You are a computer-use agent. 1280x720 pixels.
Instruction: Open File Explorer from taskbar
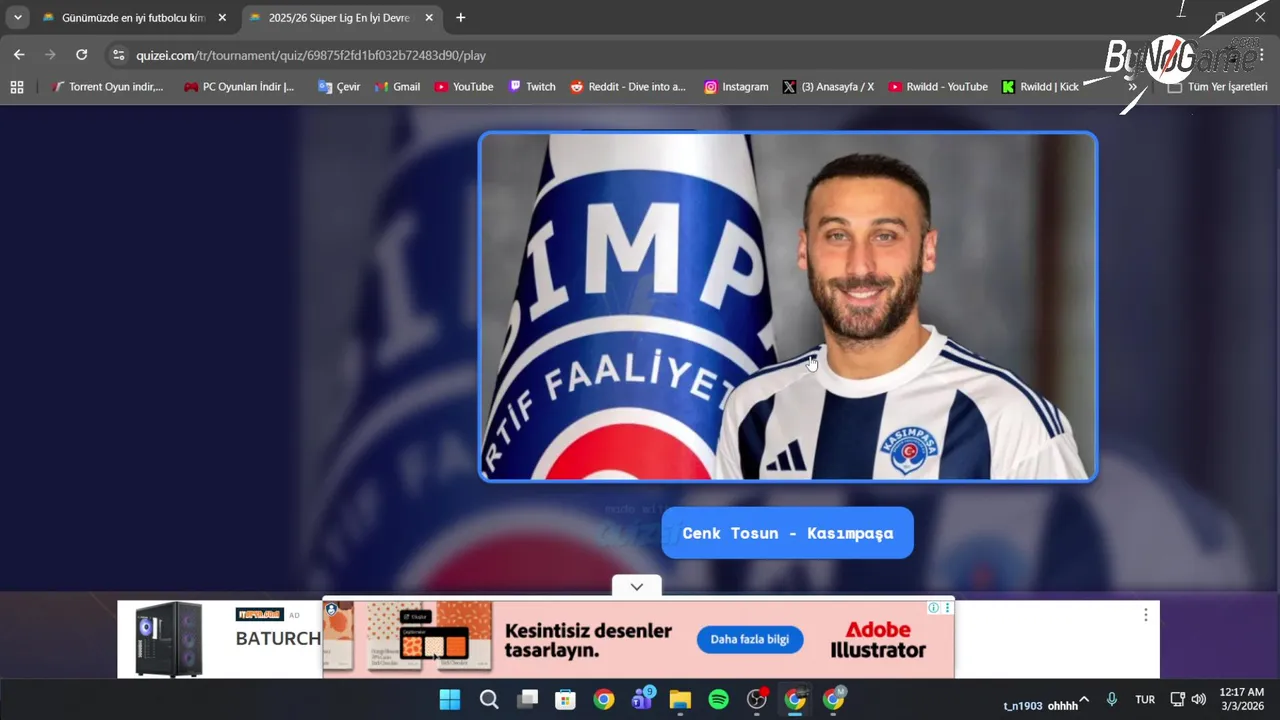pos(680,700)
